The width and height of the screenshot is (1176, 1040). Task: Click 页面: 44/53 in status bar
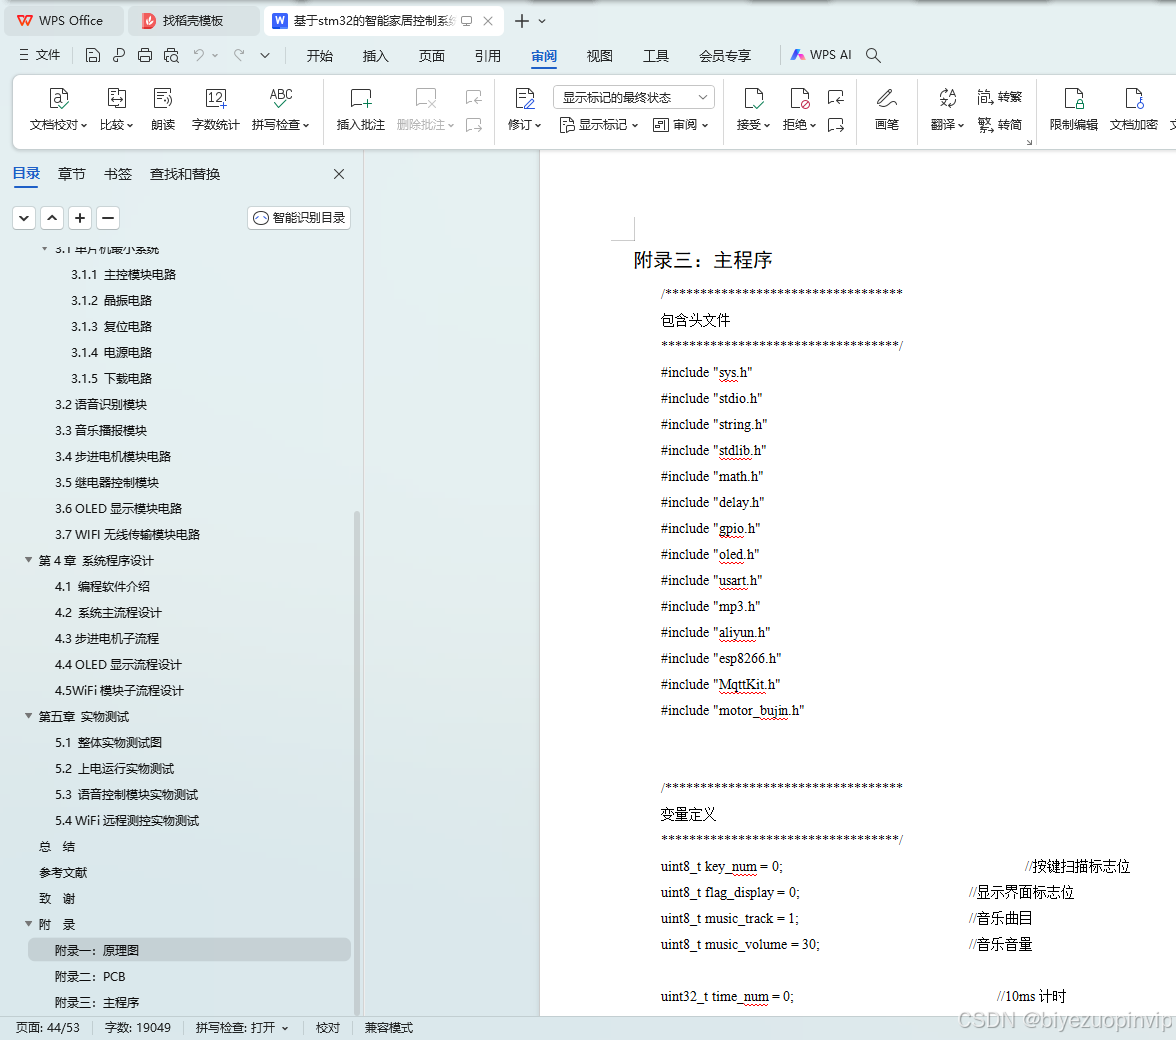47,1027
